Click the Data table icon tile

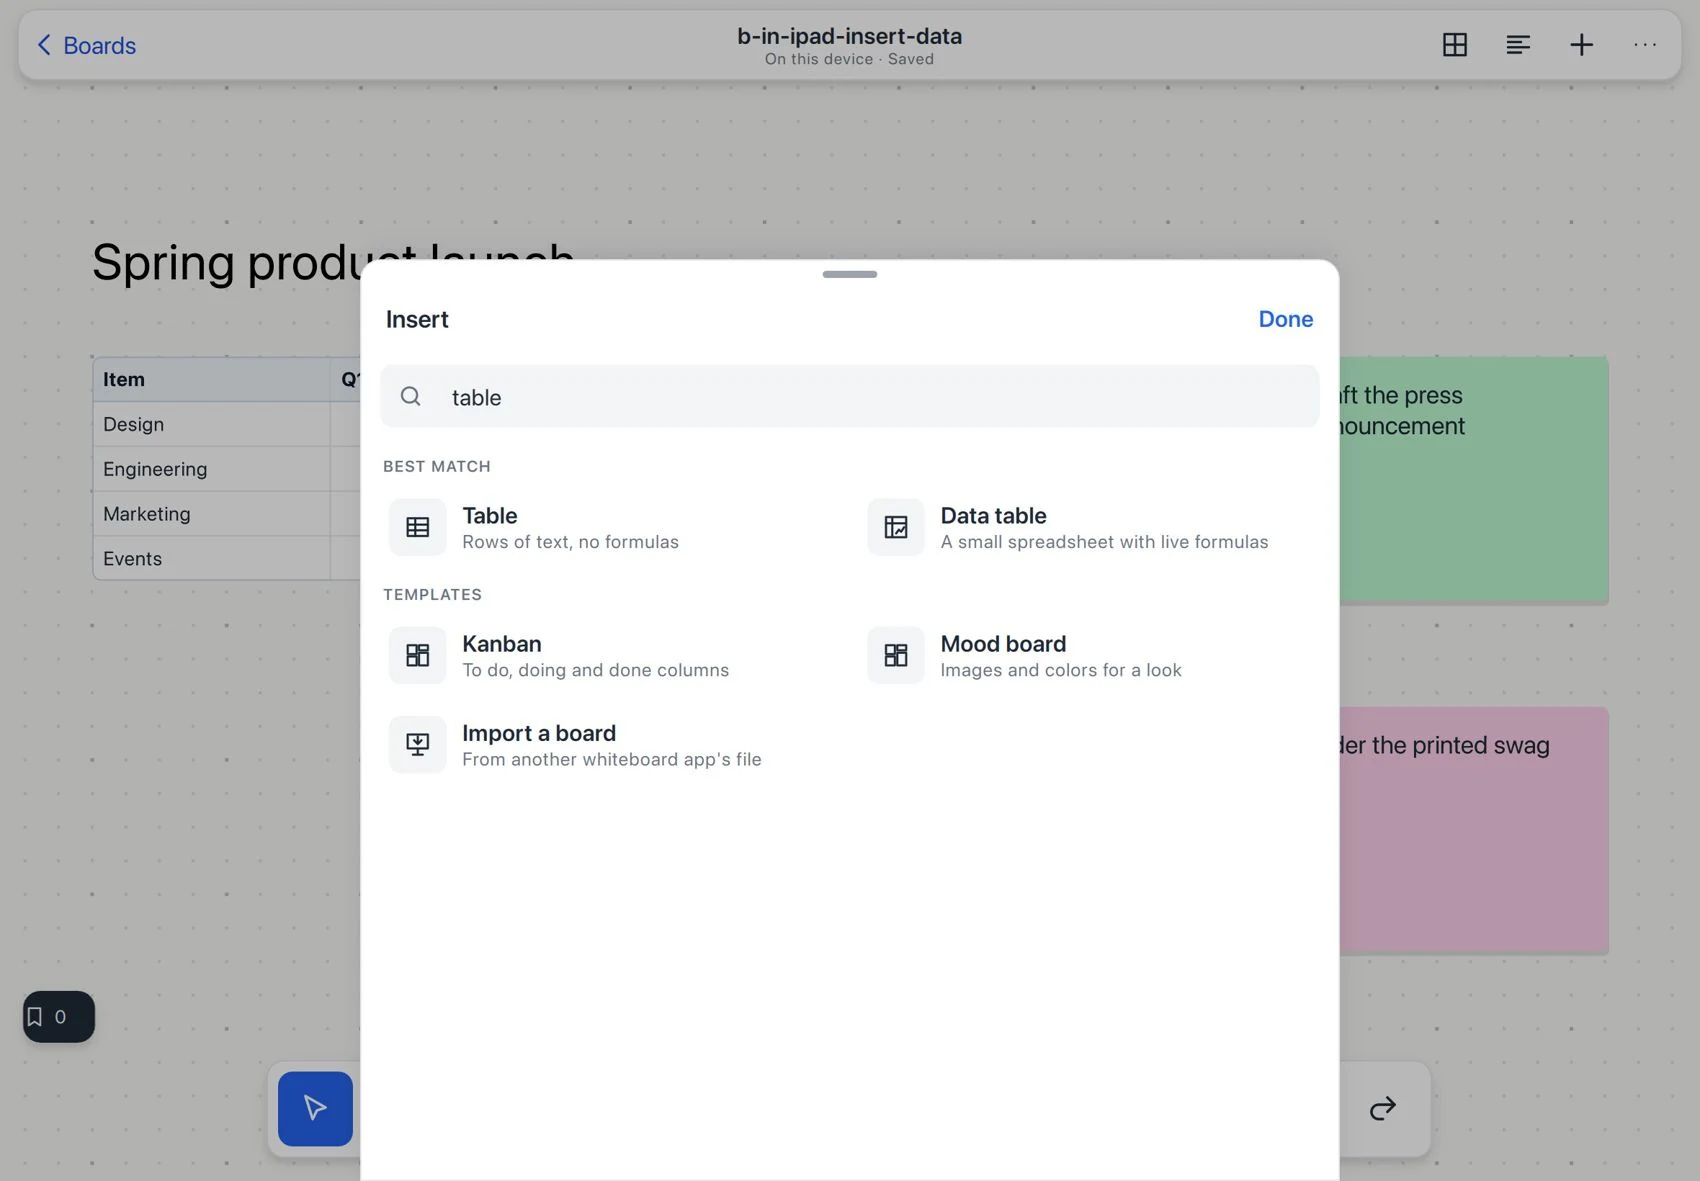pos(895,527)
